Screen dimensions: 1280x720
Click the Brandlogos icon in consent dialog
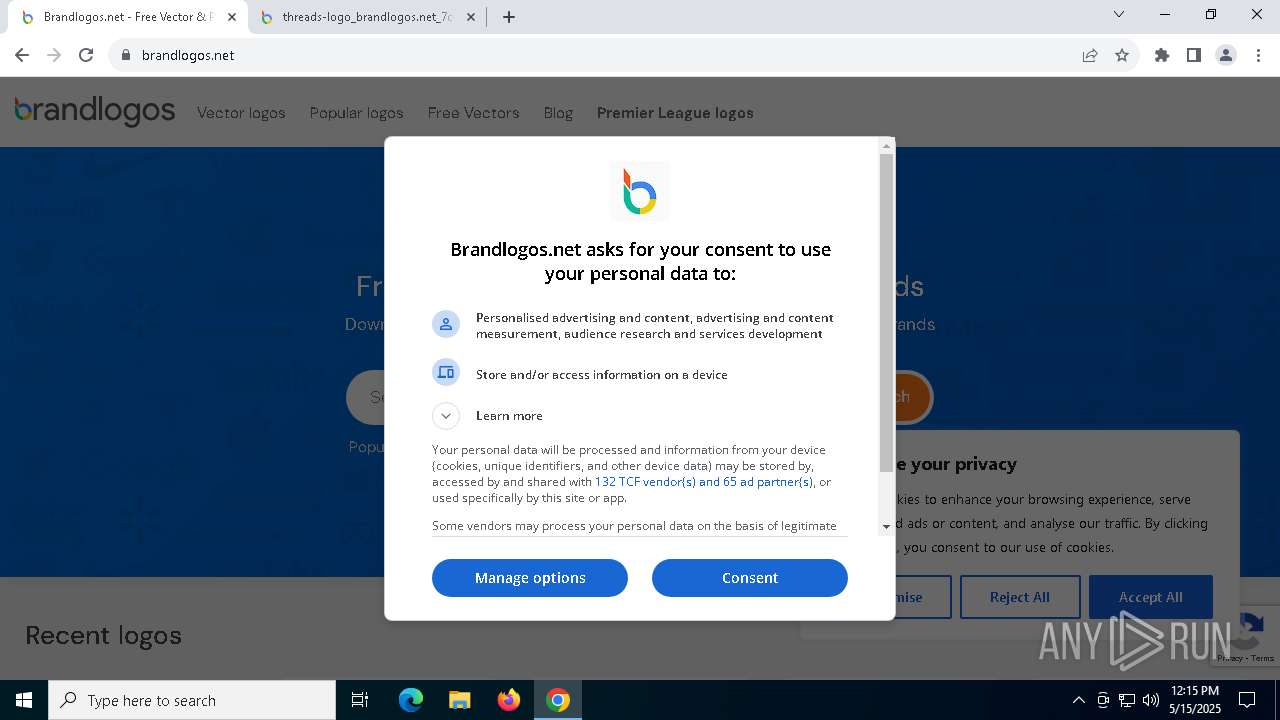[640, 191]
